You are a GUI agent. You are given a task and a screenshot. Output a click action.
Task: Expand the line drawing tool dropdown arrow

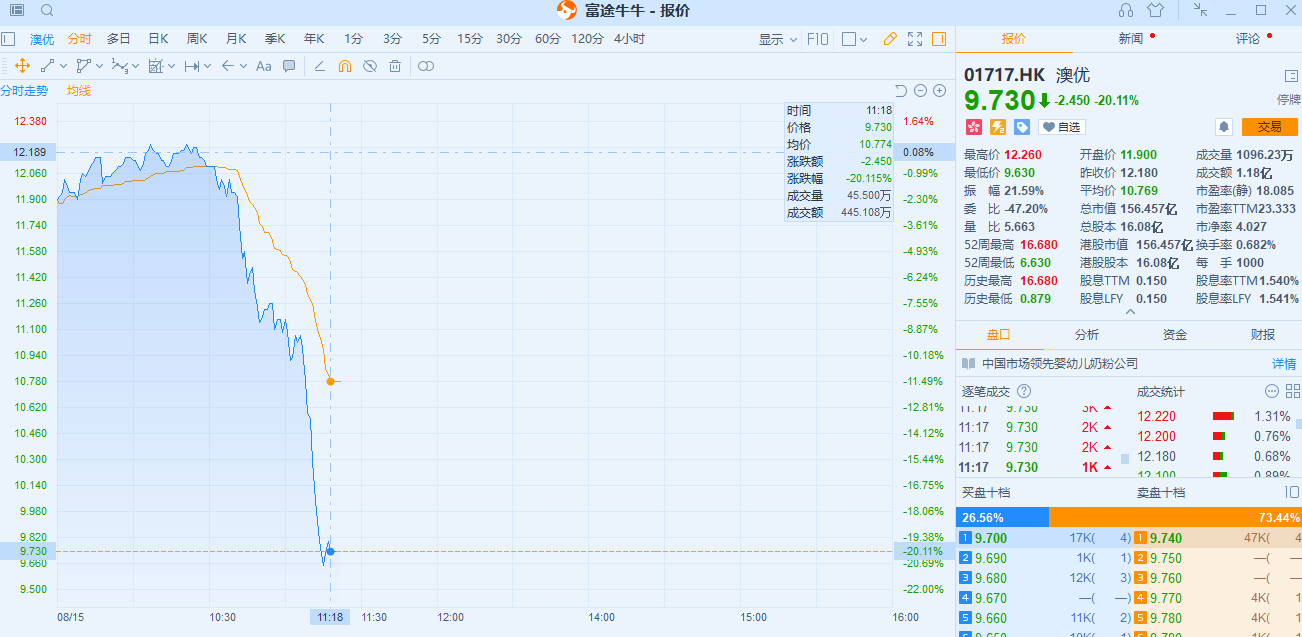click(x=64, y=66)
